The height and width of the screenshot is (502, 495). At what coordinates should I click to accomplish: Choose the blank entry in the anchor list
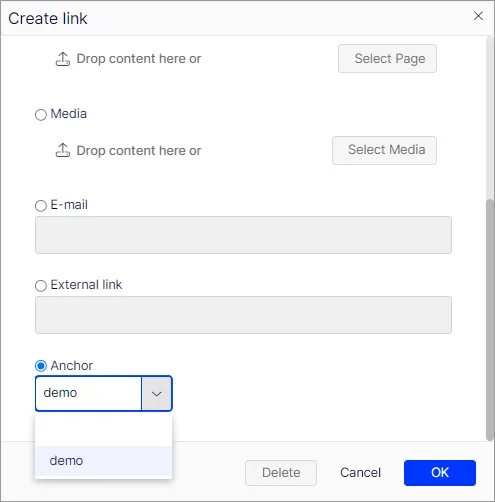(104, 431)
